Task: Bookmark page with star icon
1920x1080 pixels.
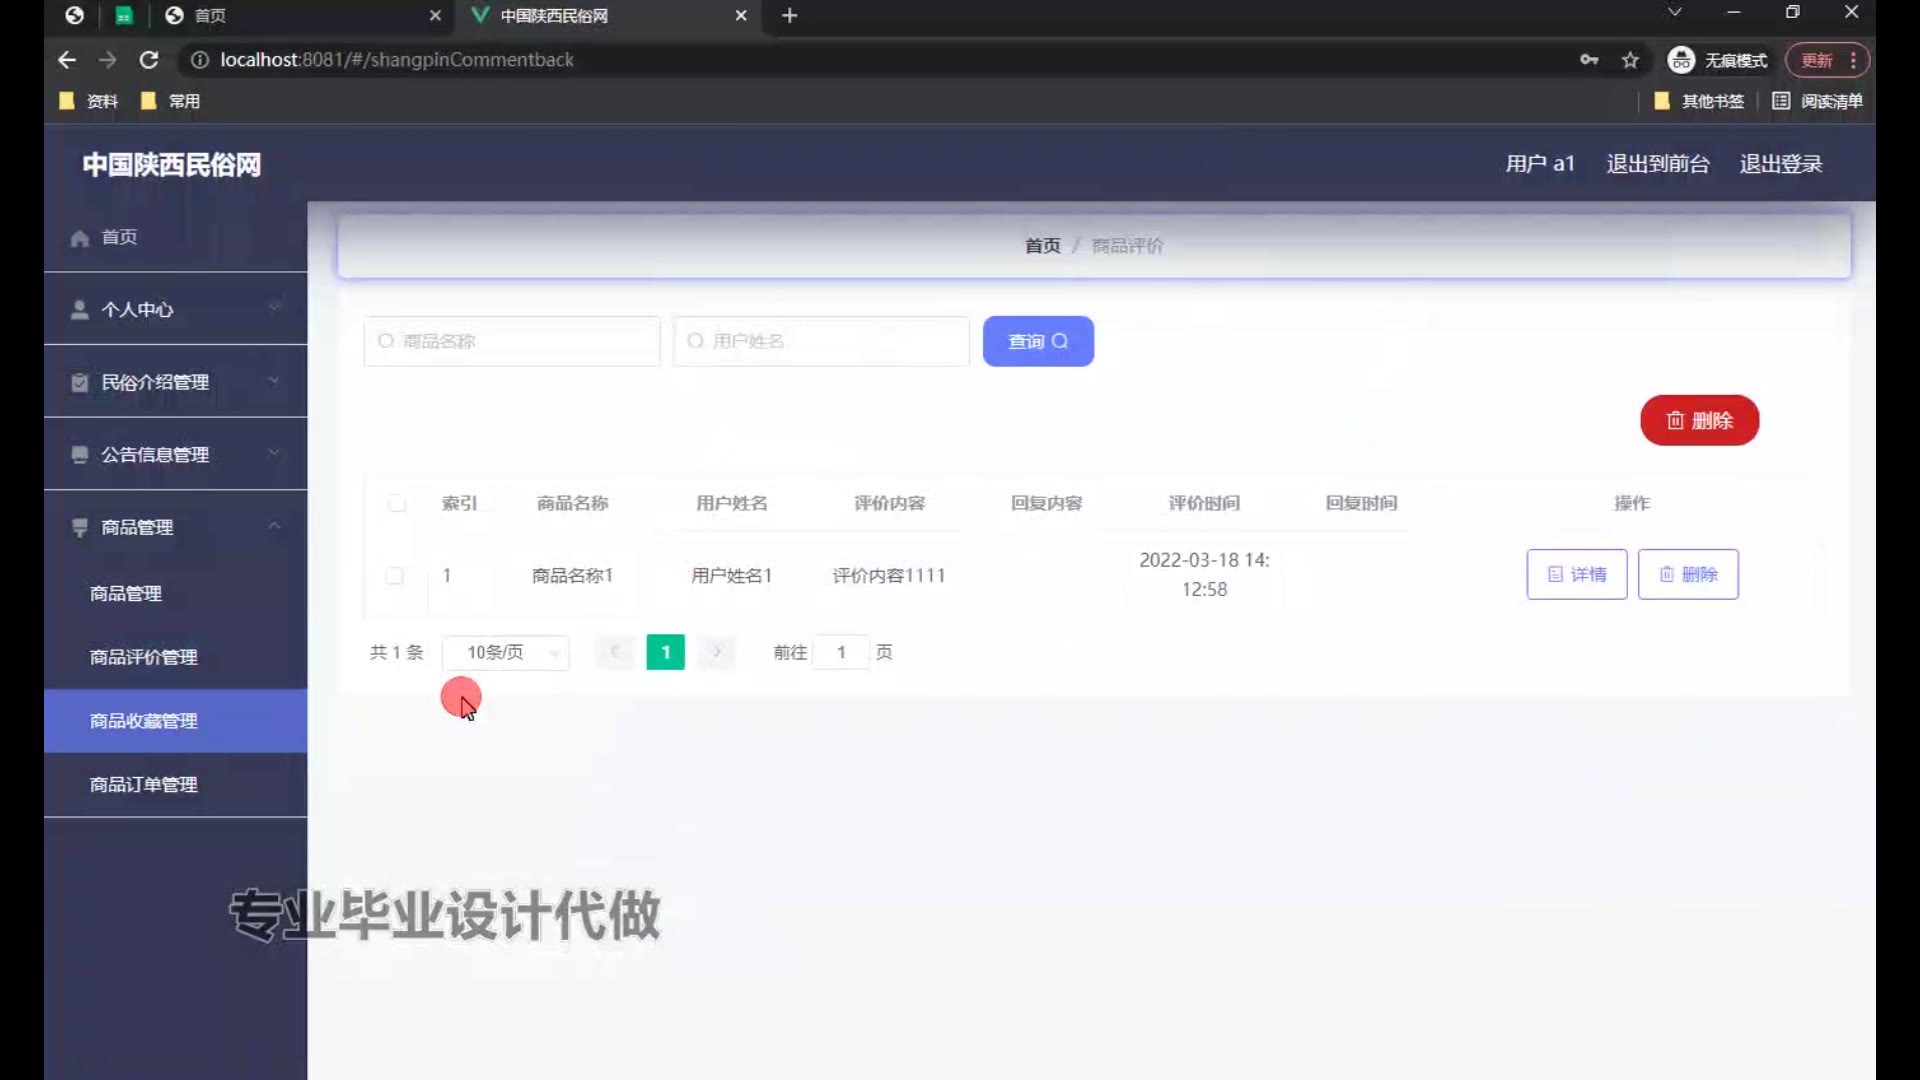Action: click(x=1630, y=60)
